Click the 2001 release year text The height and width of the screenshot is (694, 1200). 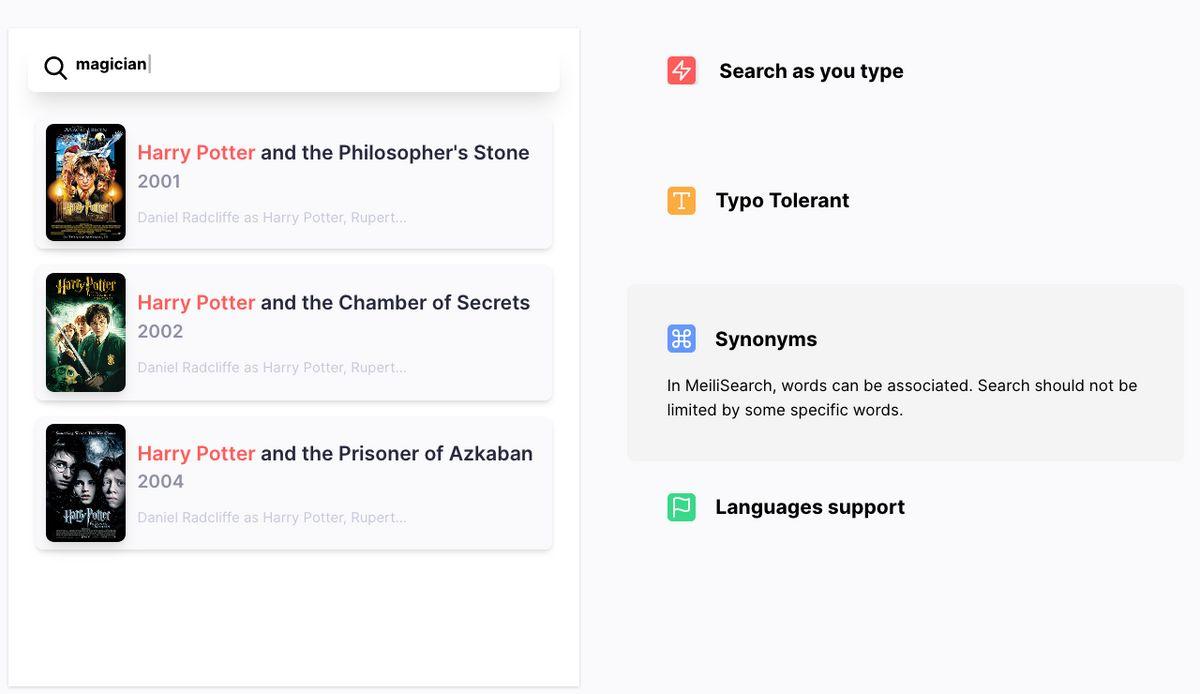[x=159, y=181]
